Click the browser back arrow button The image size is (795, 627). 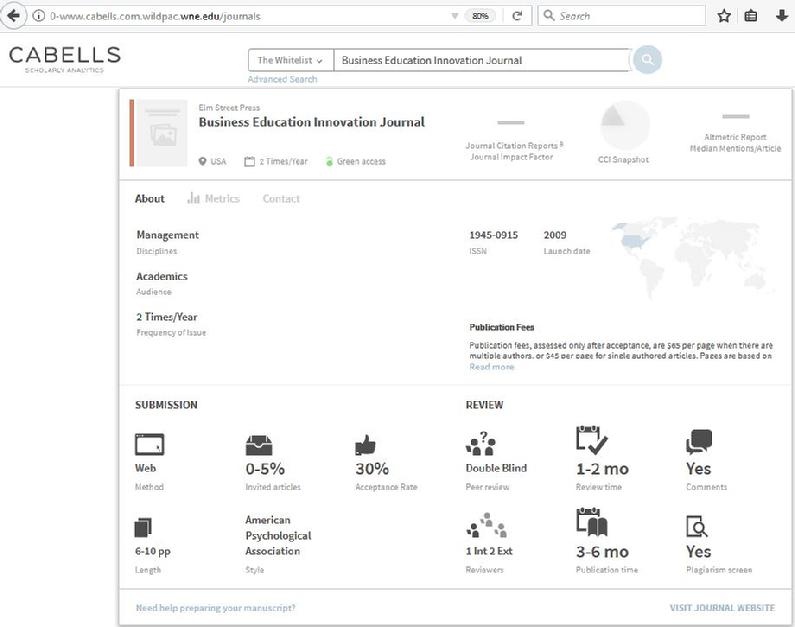(x=13, y=15)
